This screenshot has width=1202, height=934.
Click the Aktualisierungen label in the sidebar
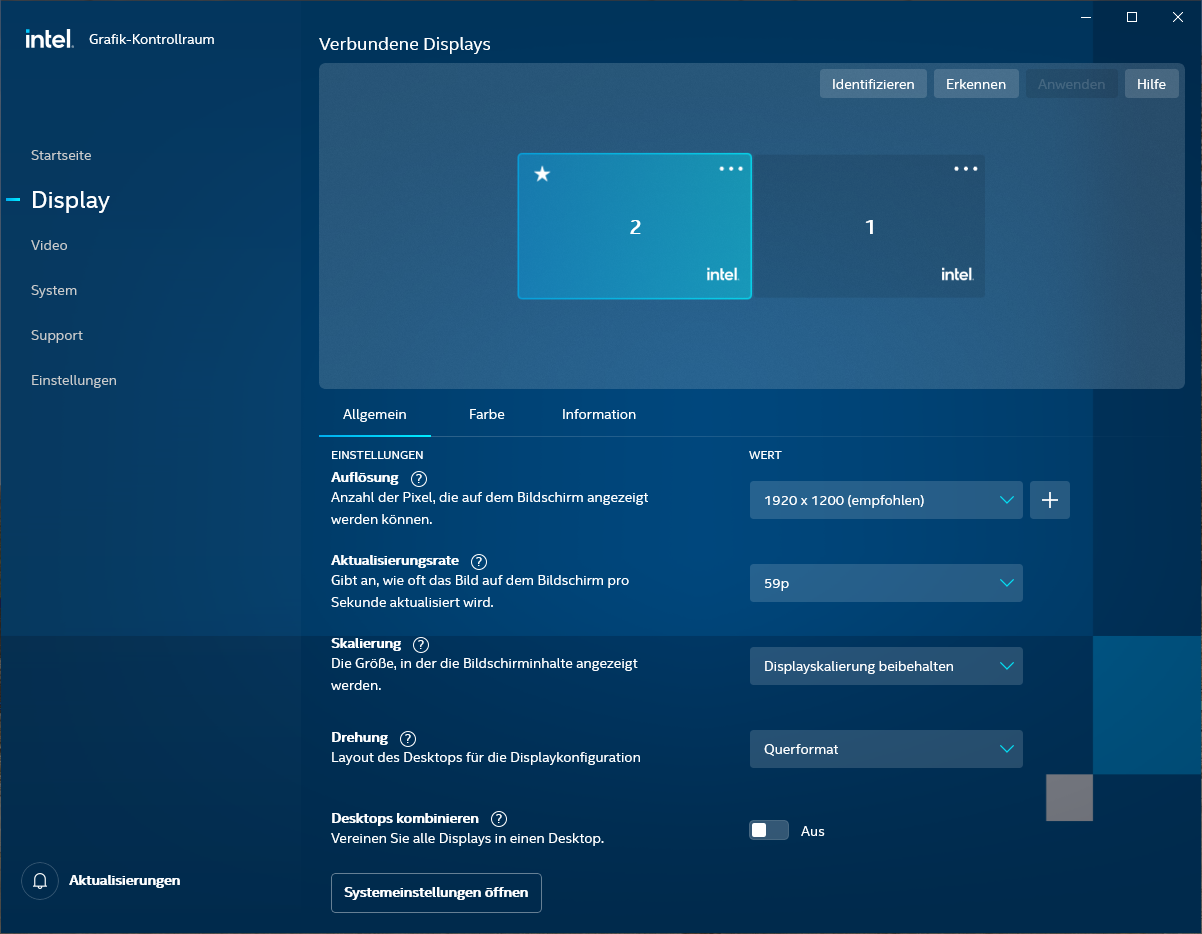click(125, 881)
